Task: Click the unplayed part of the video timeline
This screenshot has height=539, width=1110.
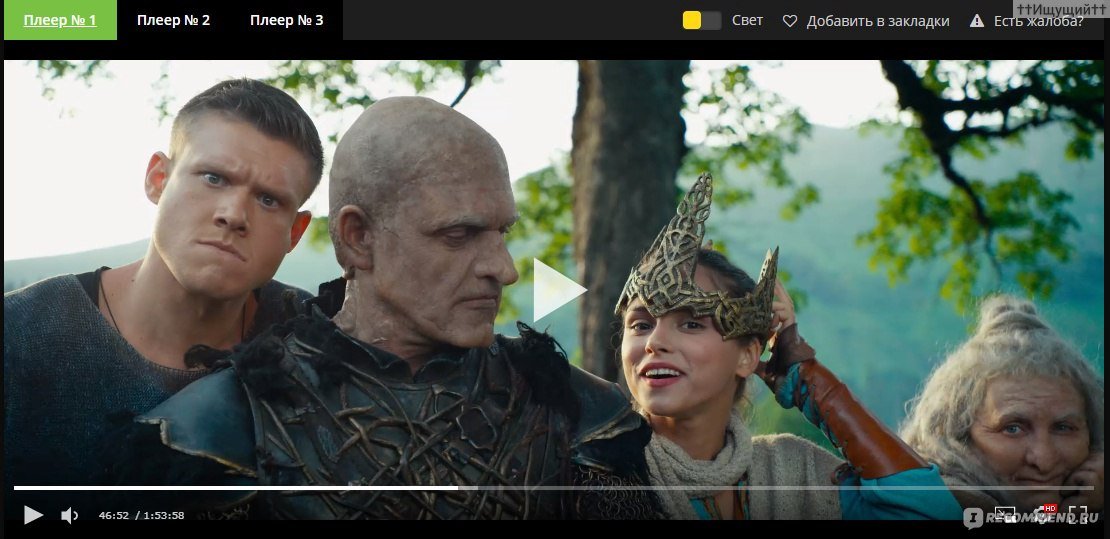Action: tap(770, 488)
